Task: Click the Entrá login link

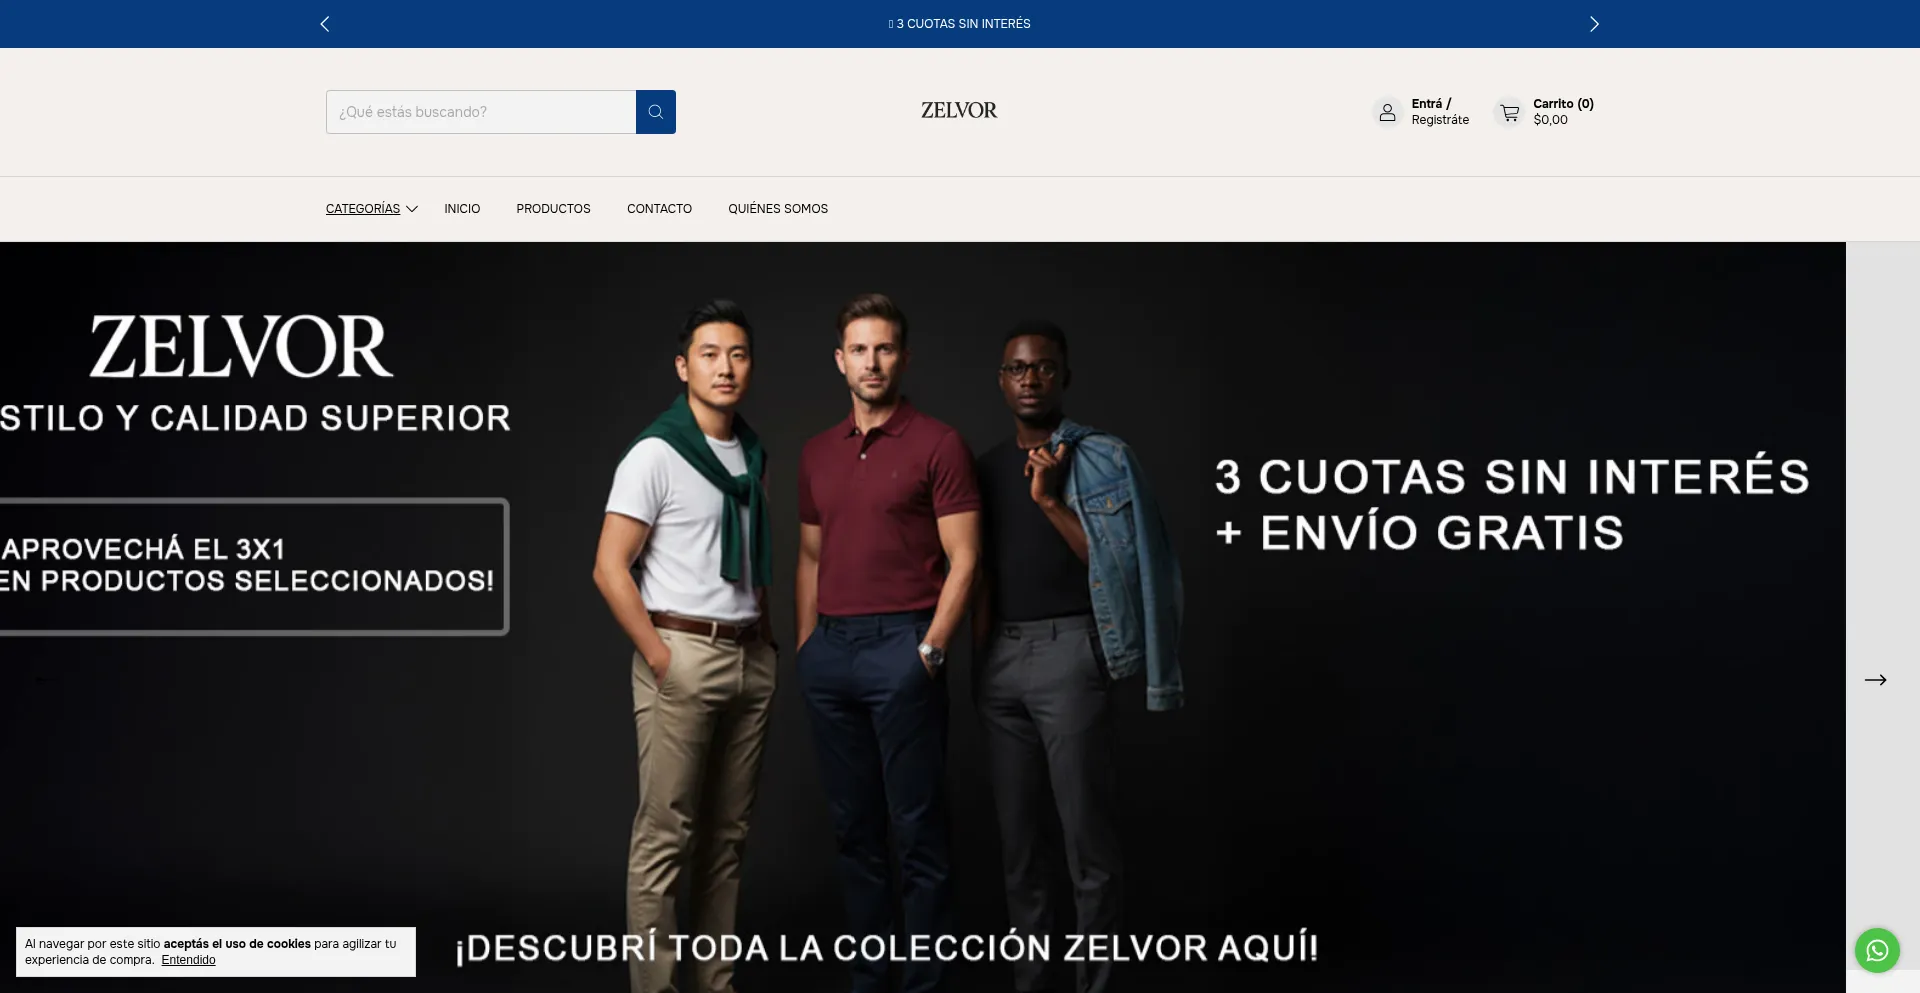Action: pos(1427,104)
